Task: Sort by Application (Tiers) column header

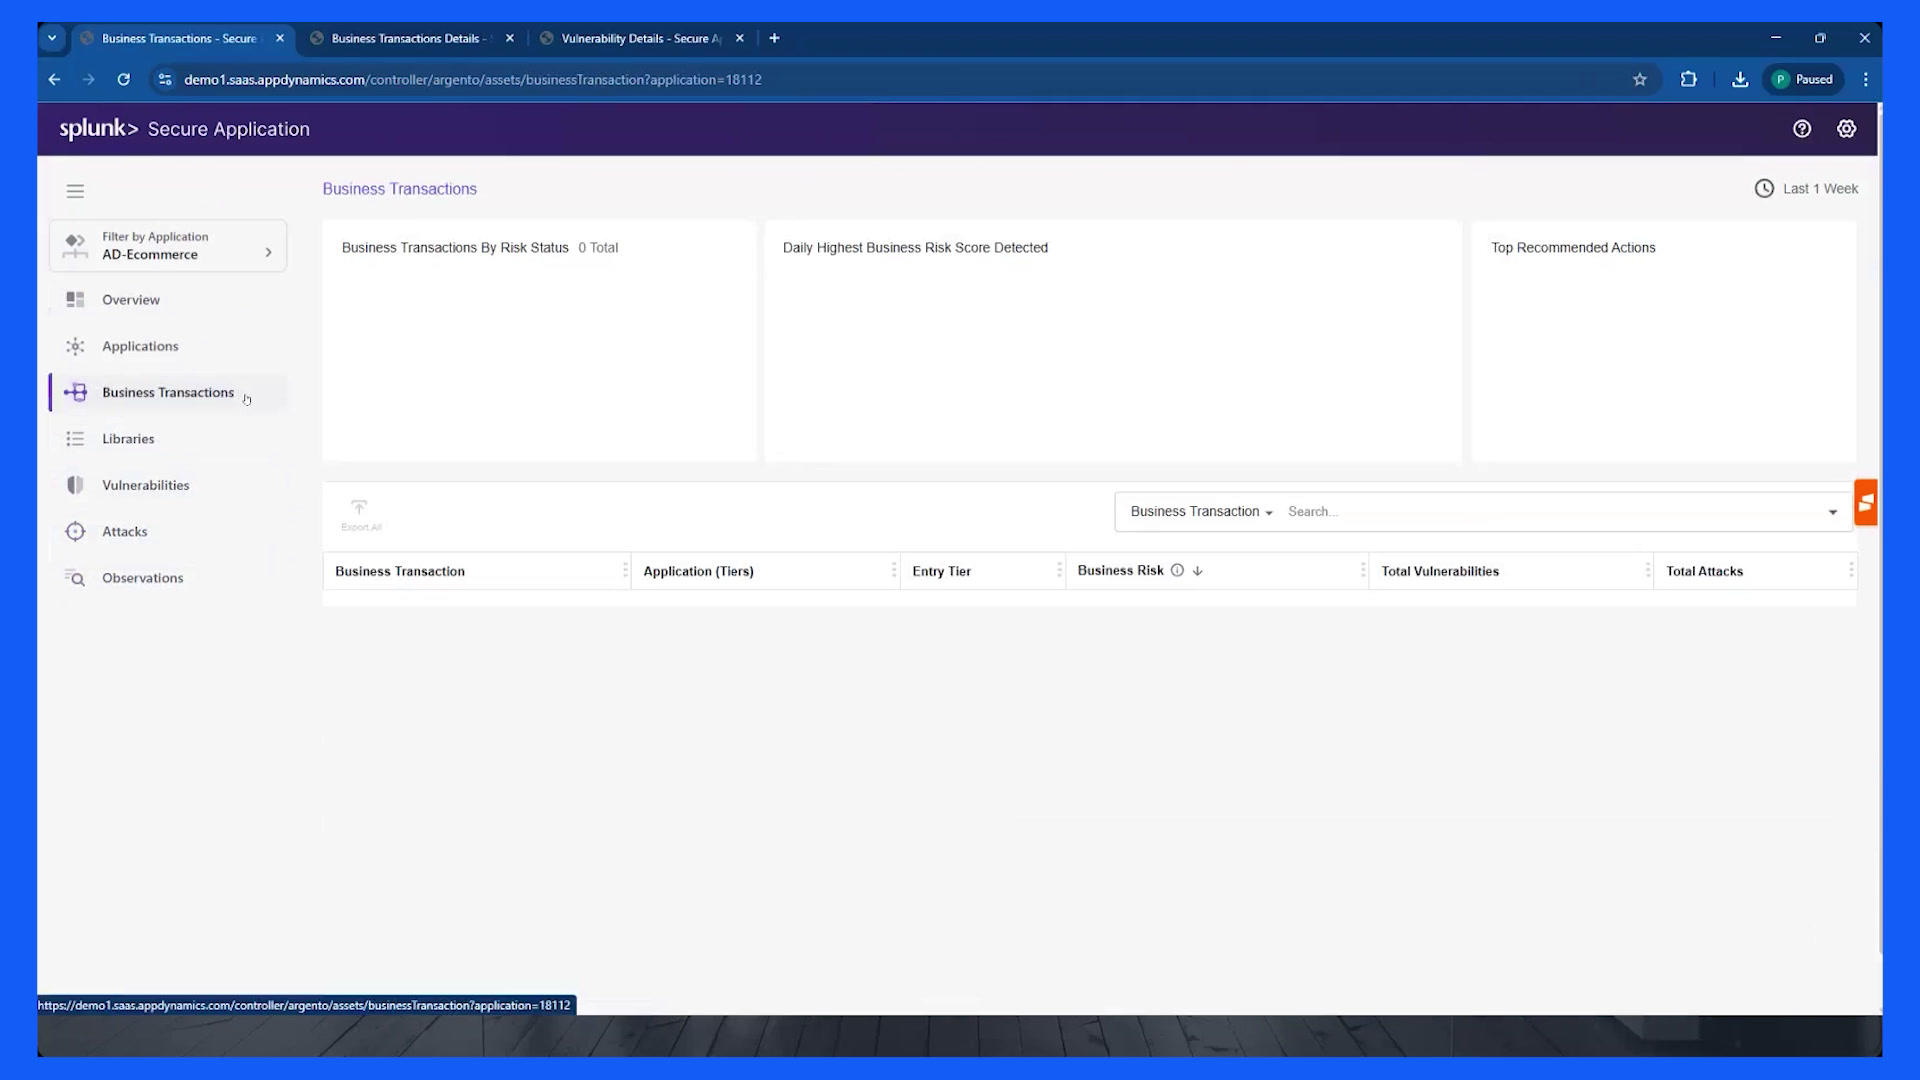Action: (698, 572)
